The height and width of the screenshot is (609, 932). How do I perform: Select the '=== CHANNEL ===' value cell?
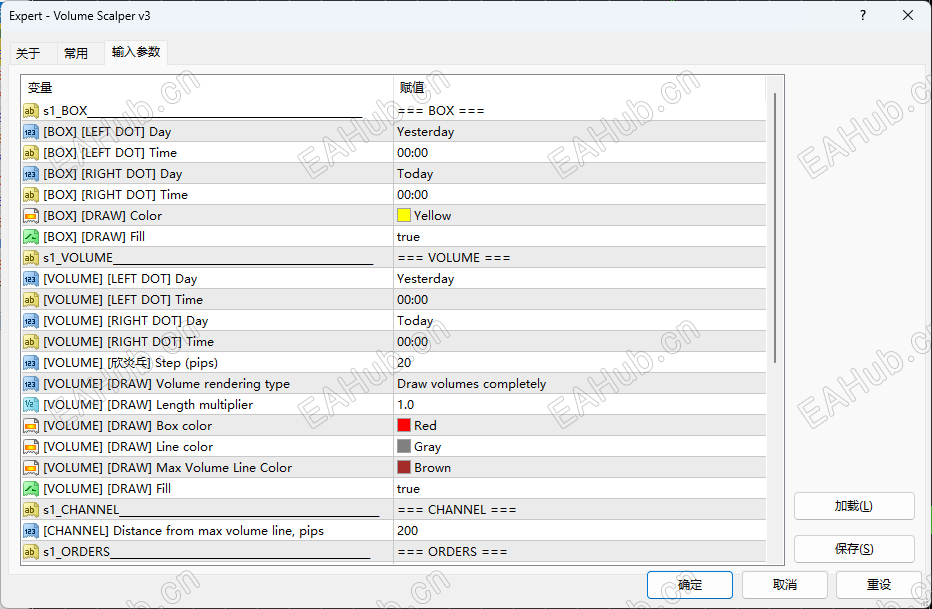click(x=580, y=510)
